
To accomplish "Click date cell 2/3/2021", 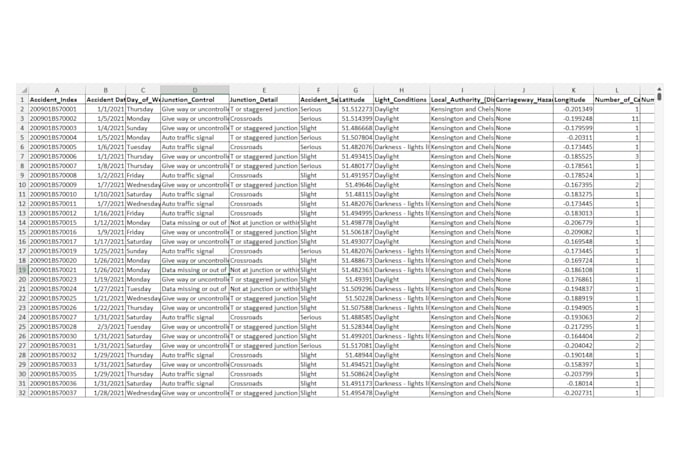I will pos(105,327).
